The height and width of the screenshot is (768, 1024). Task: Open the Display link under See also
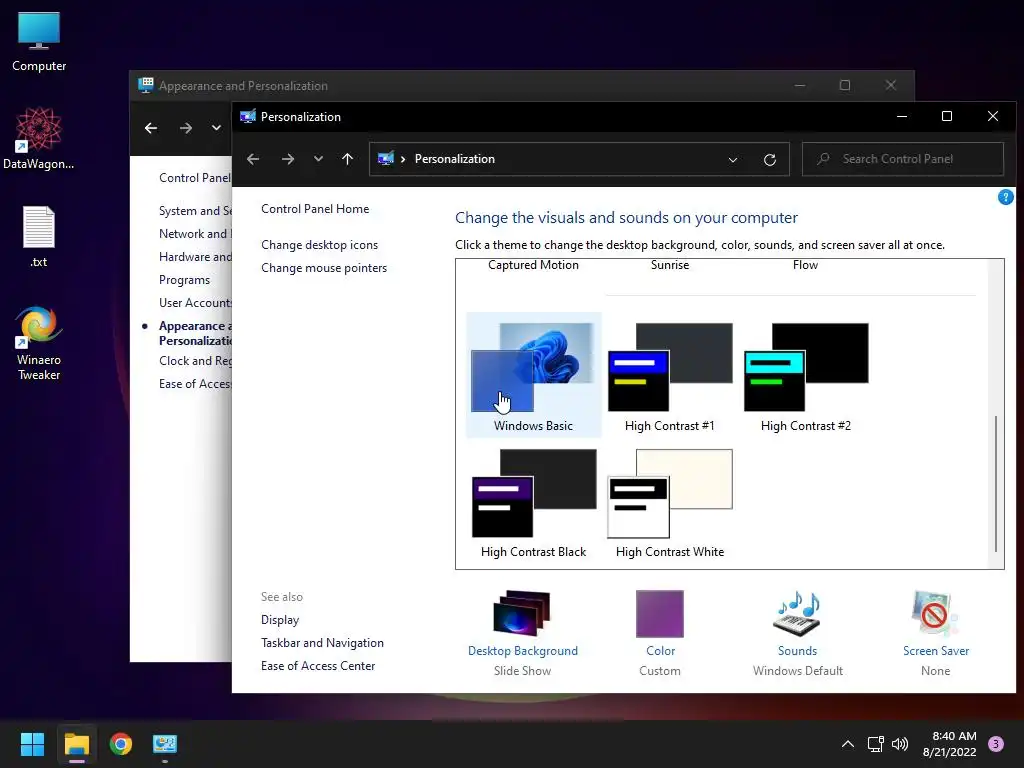280,620
